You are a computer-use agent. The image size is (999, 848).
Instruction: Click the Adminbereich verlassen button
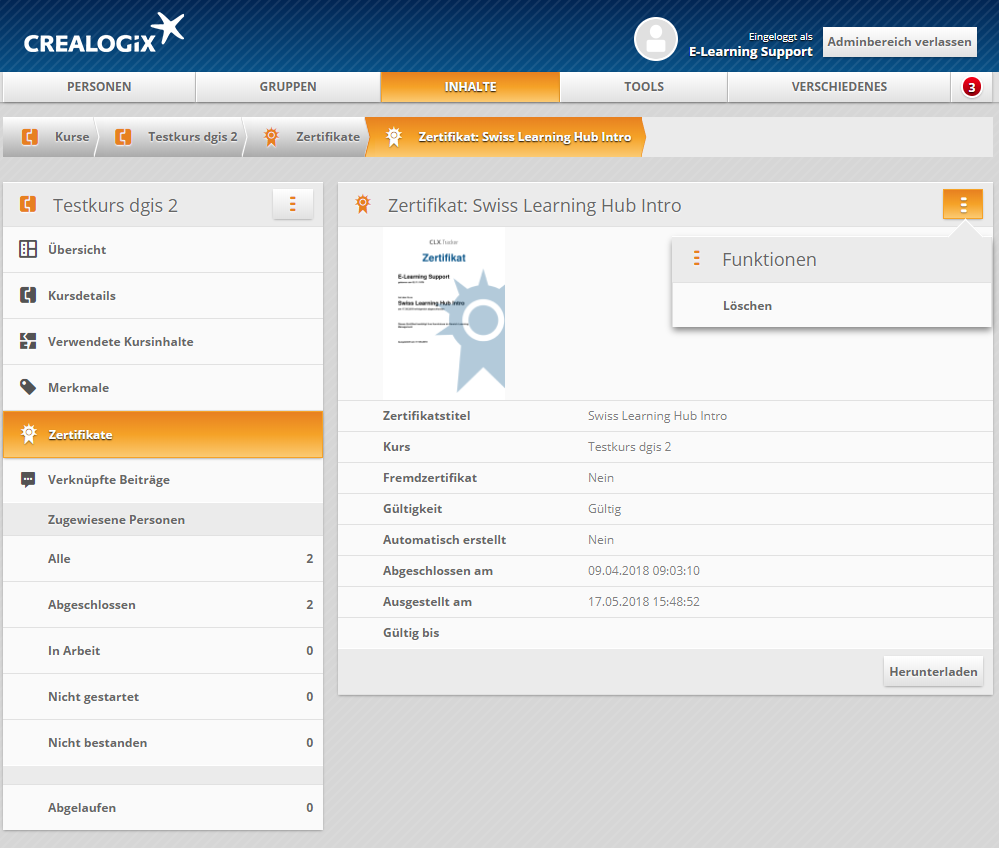point(899,42)
